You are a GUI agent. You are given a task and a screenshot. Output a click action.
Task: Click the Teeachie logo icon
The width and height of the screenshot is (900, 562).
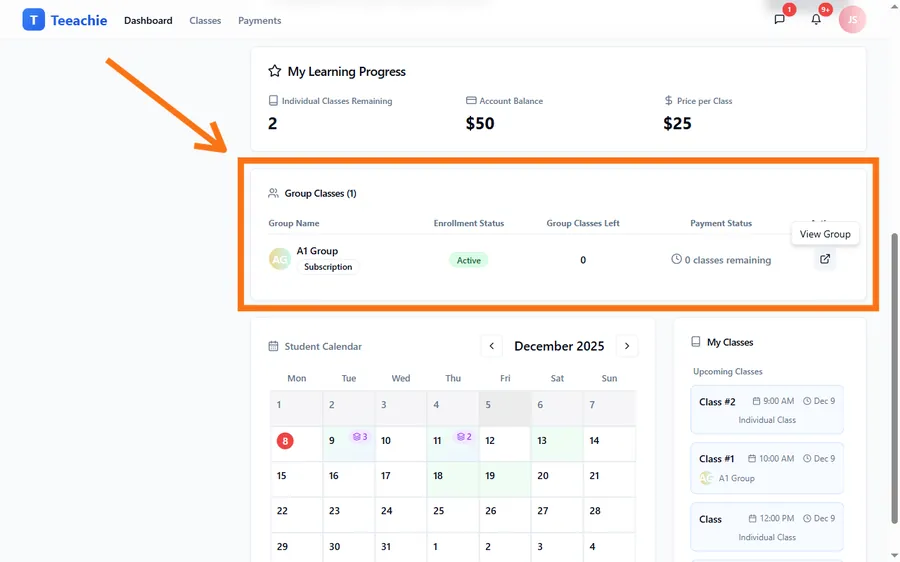pos(33,20)
